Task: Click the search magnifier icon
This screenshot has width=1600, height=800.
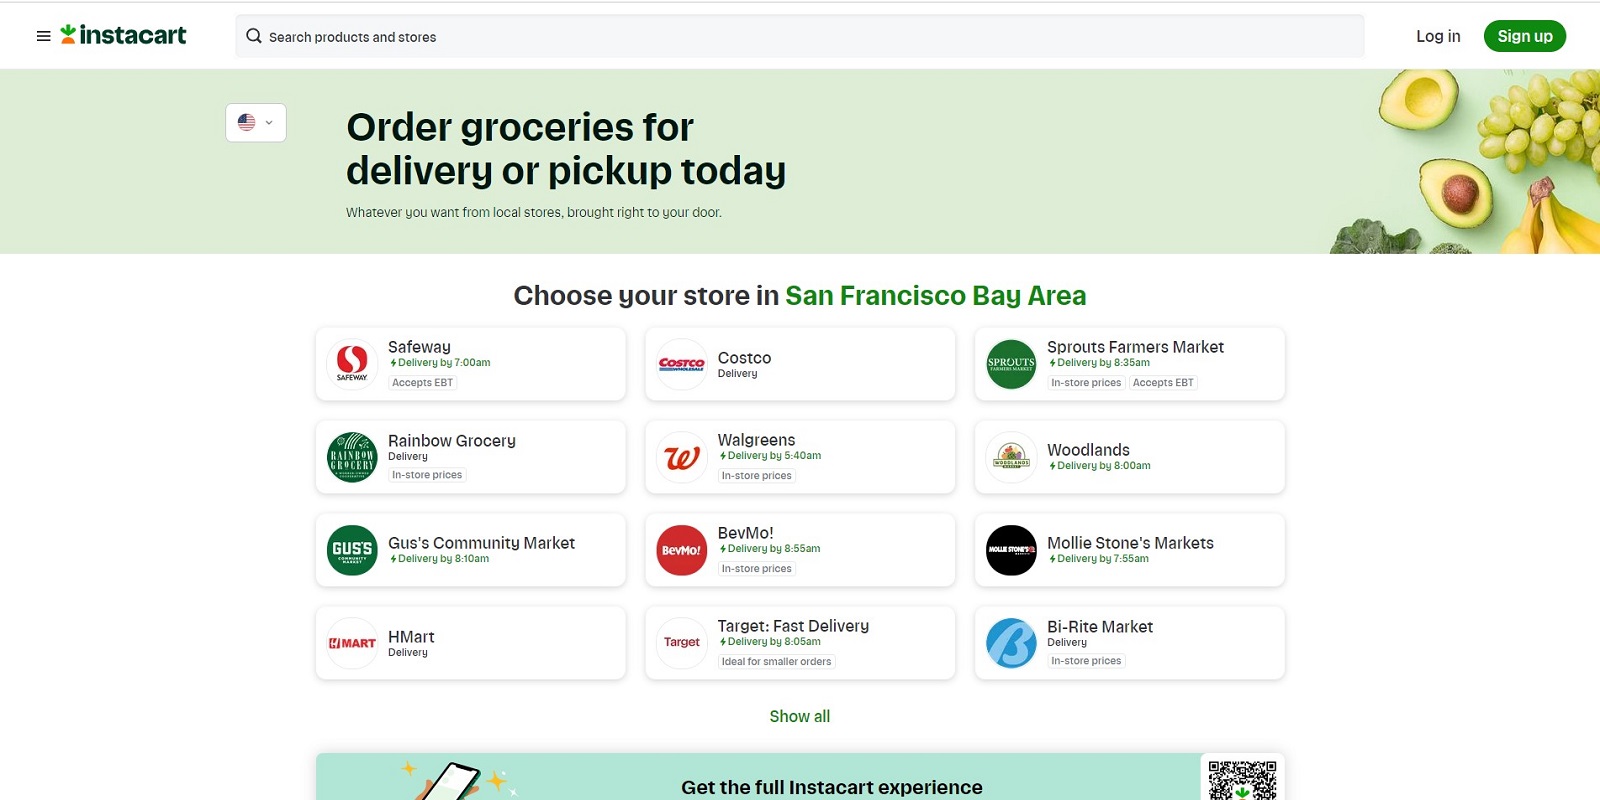Action: pyautogui.click(x=254, y=36)
